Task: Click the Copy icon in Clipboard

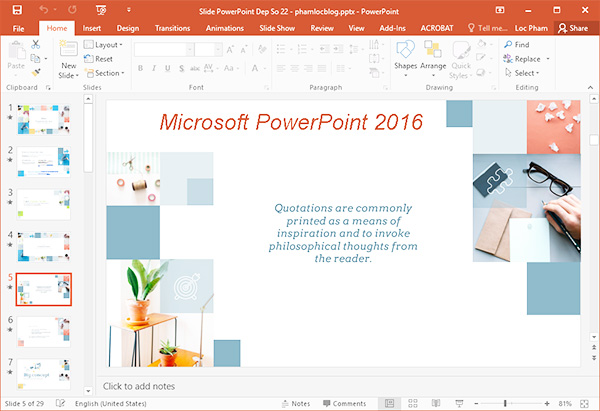Action: (35, 59)
